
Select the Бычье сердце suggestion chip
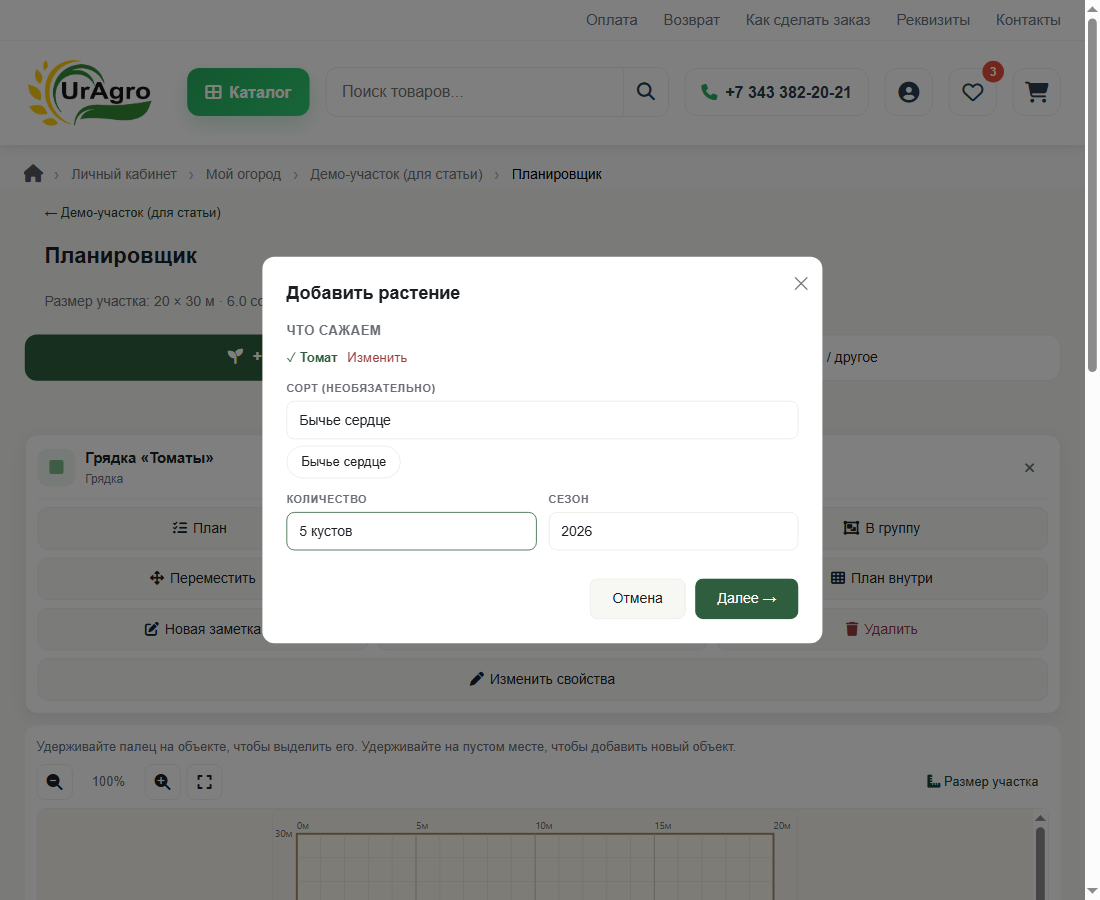343,462
